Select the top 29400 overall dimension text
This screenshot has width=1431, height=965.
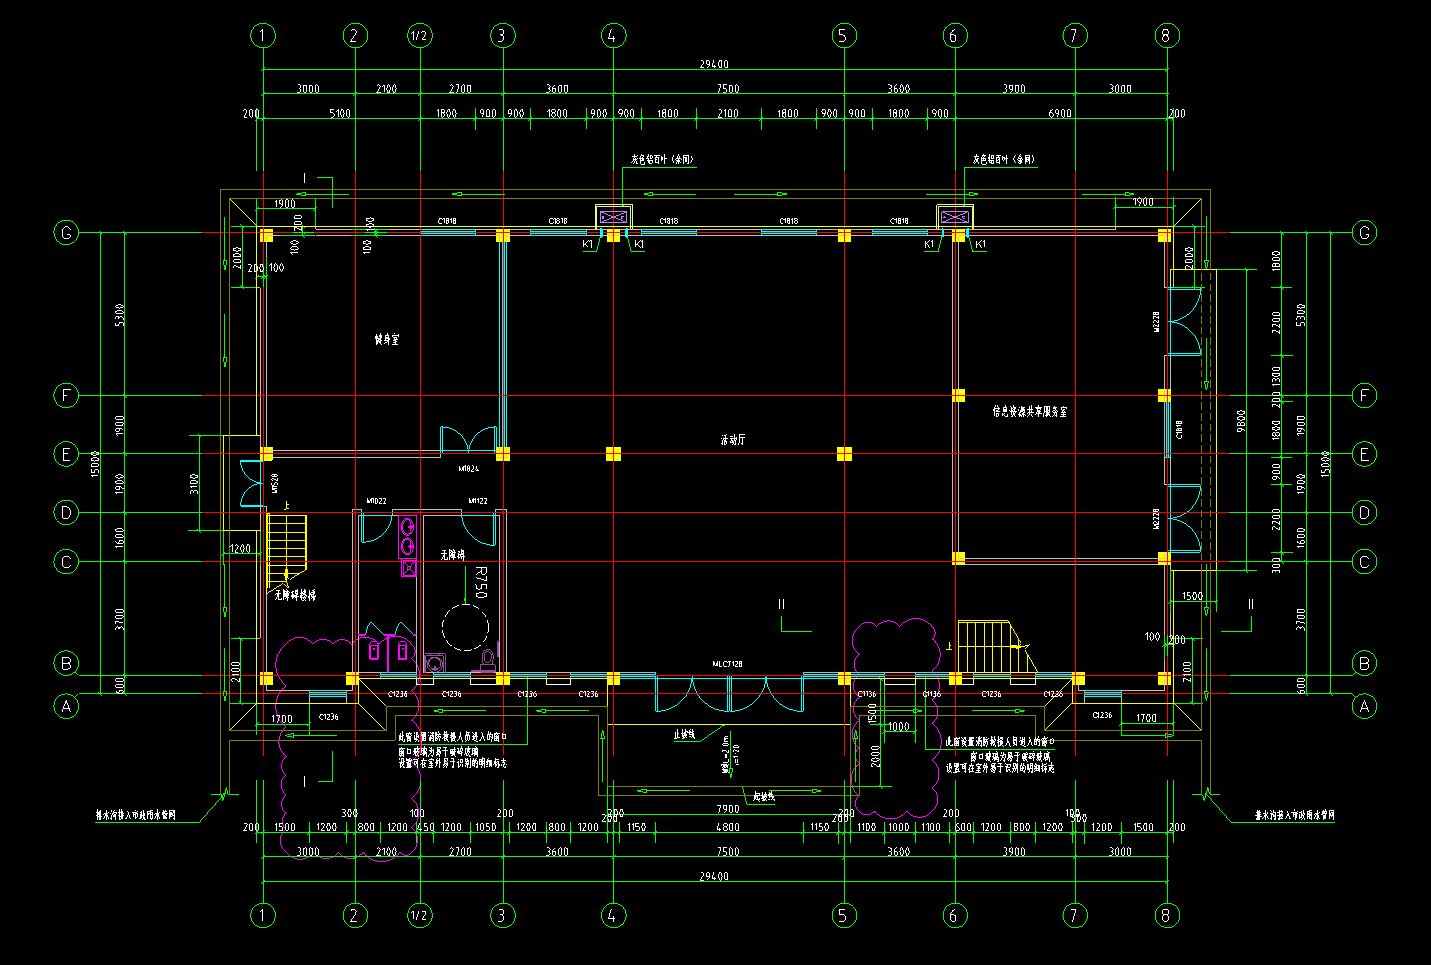click(714, 64)
